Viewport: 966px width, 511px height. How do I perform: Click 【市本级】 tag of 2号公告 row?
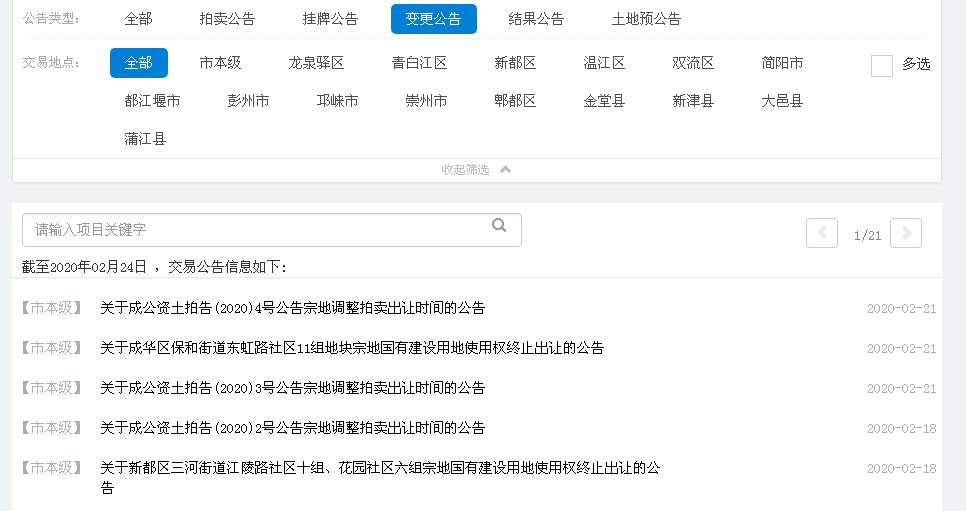(x=52, y=428)
